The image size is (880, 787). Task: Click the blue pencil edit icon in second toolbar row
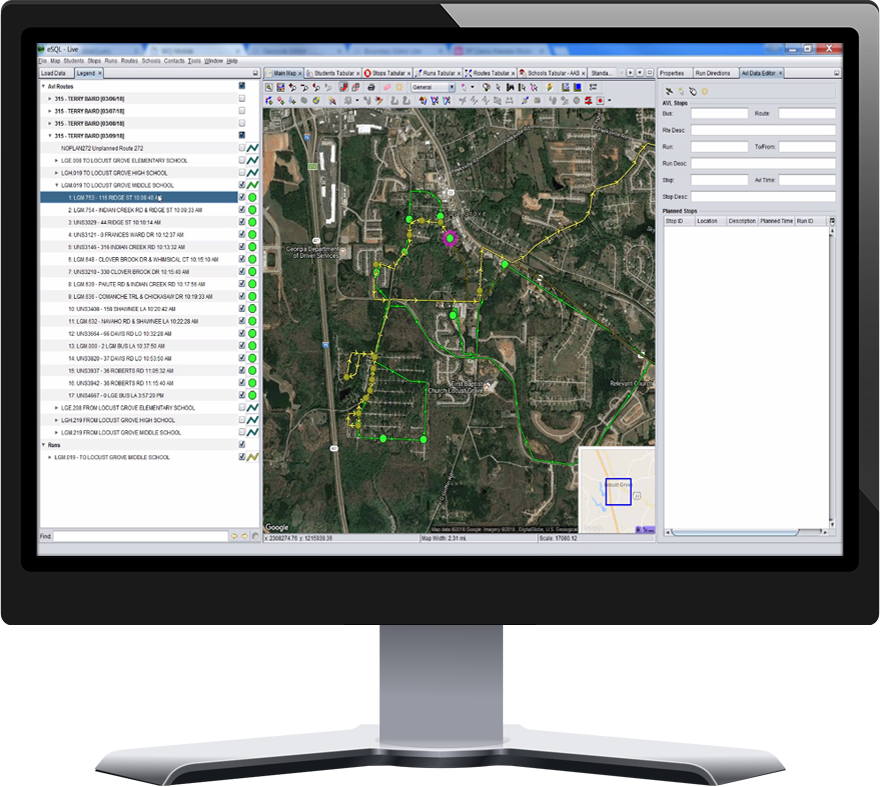[524, 100]
